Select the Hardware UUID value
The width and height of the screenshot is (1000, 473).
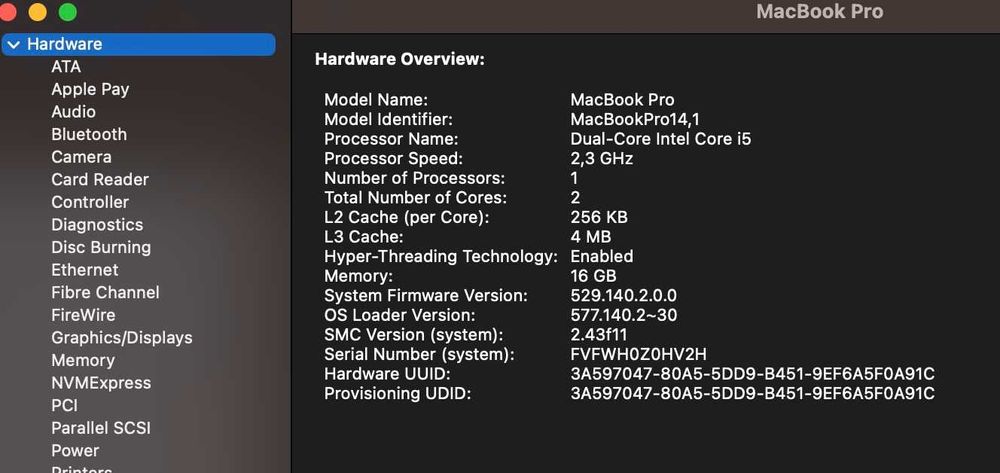(x=753, y=374)
